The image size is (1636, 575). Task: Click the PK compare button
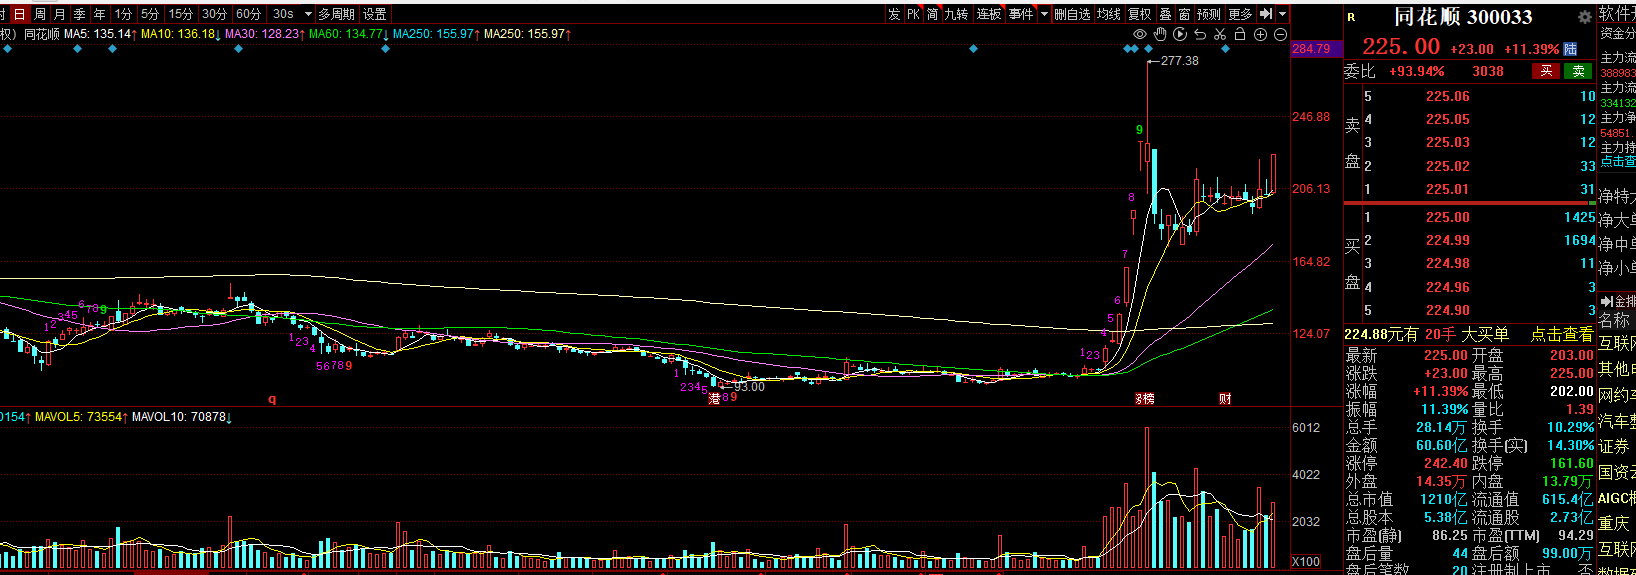[913, 14]
